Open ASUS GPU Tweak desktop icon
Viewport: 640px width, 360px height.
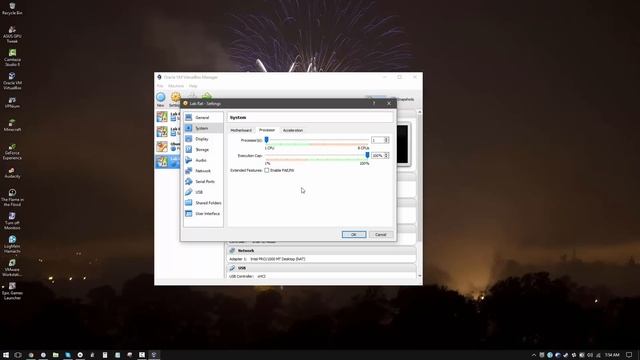[12, 34]
